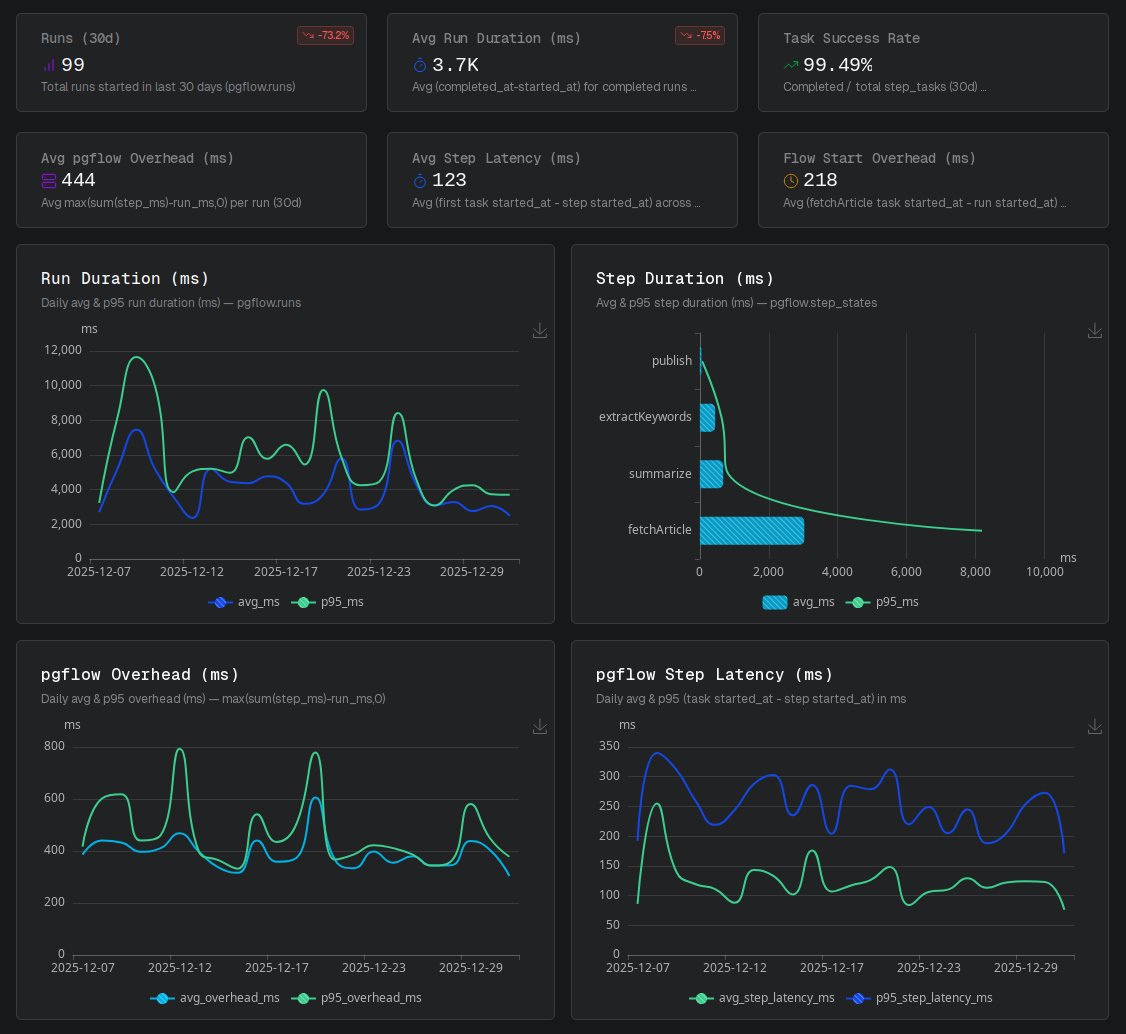Click the 12,000 tick on Run Duration axis
The width and height of the screenshot is (1126, 1034).
[x=62, y=350]
